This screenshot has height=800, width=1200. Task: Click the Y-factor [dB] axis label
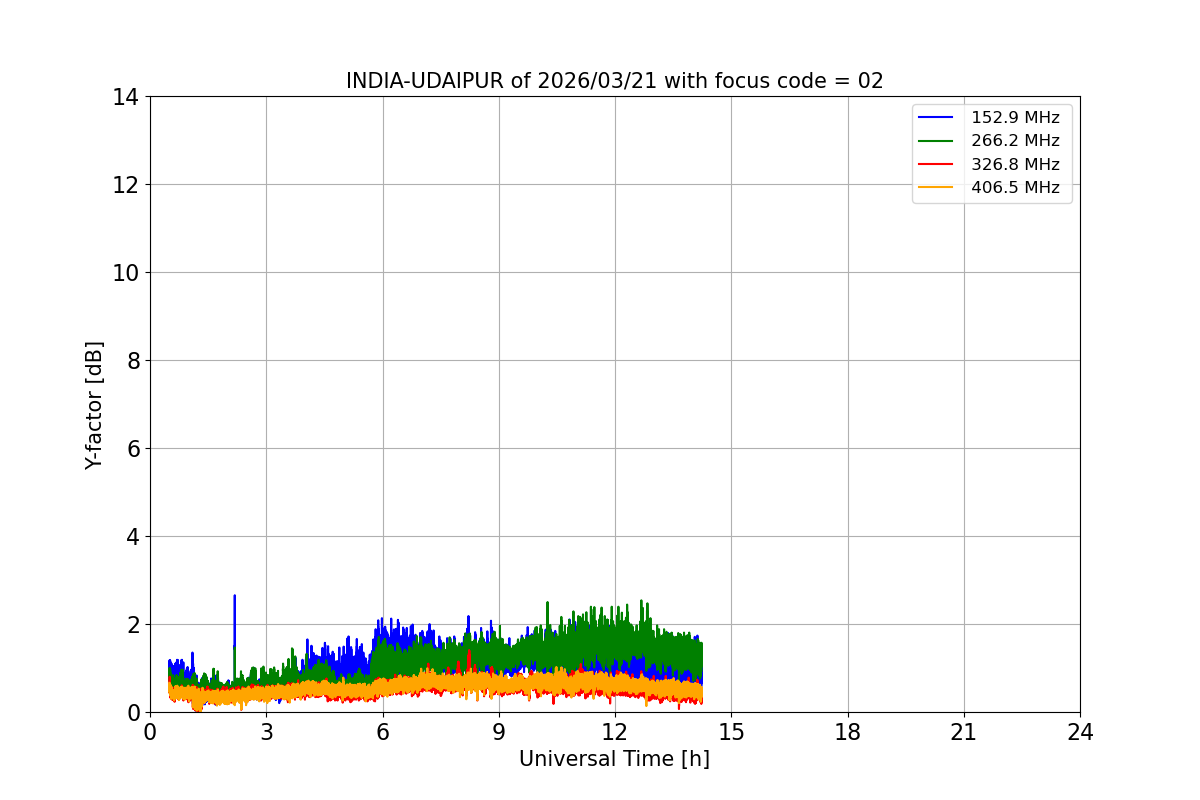pos(94,405)
